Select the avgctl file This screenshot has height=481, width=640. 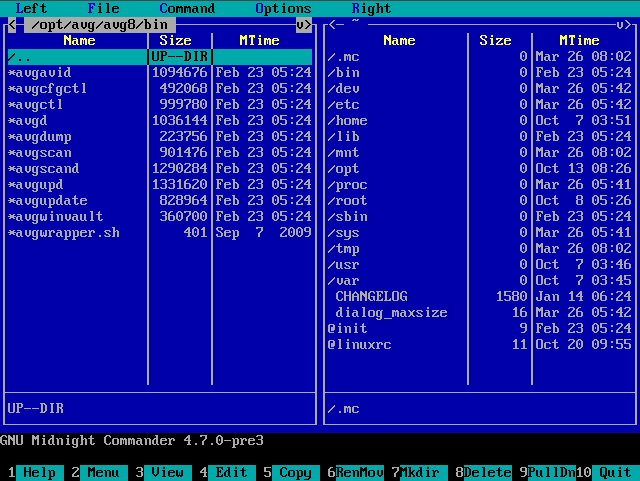click(160, 105)
